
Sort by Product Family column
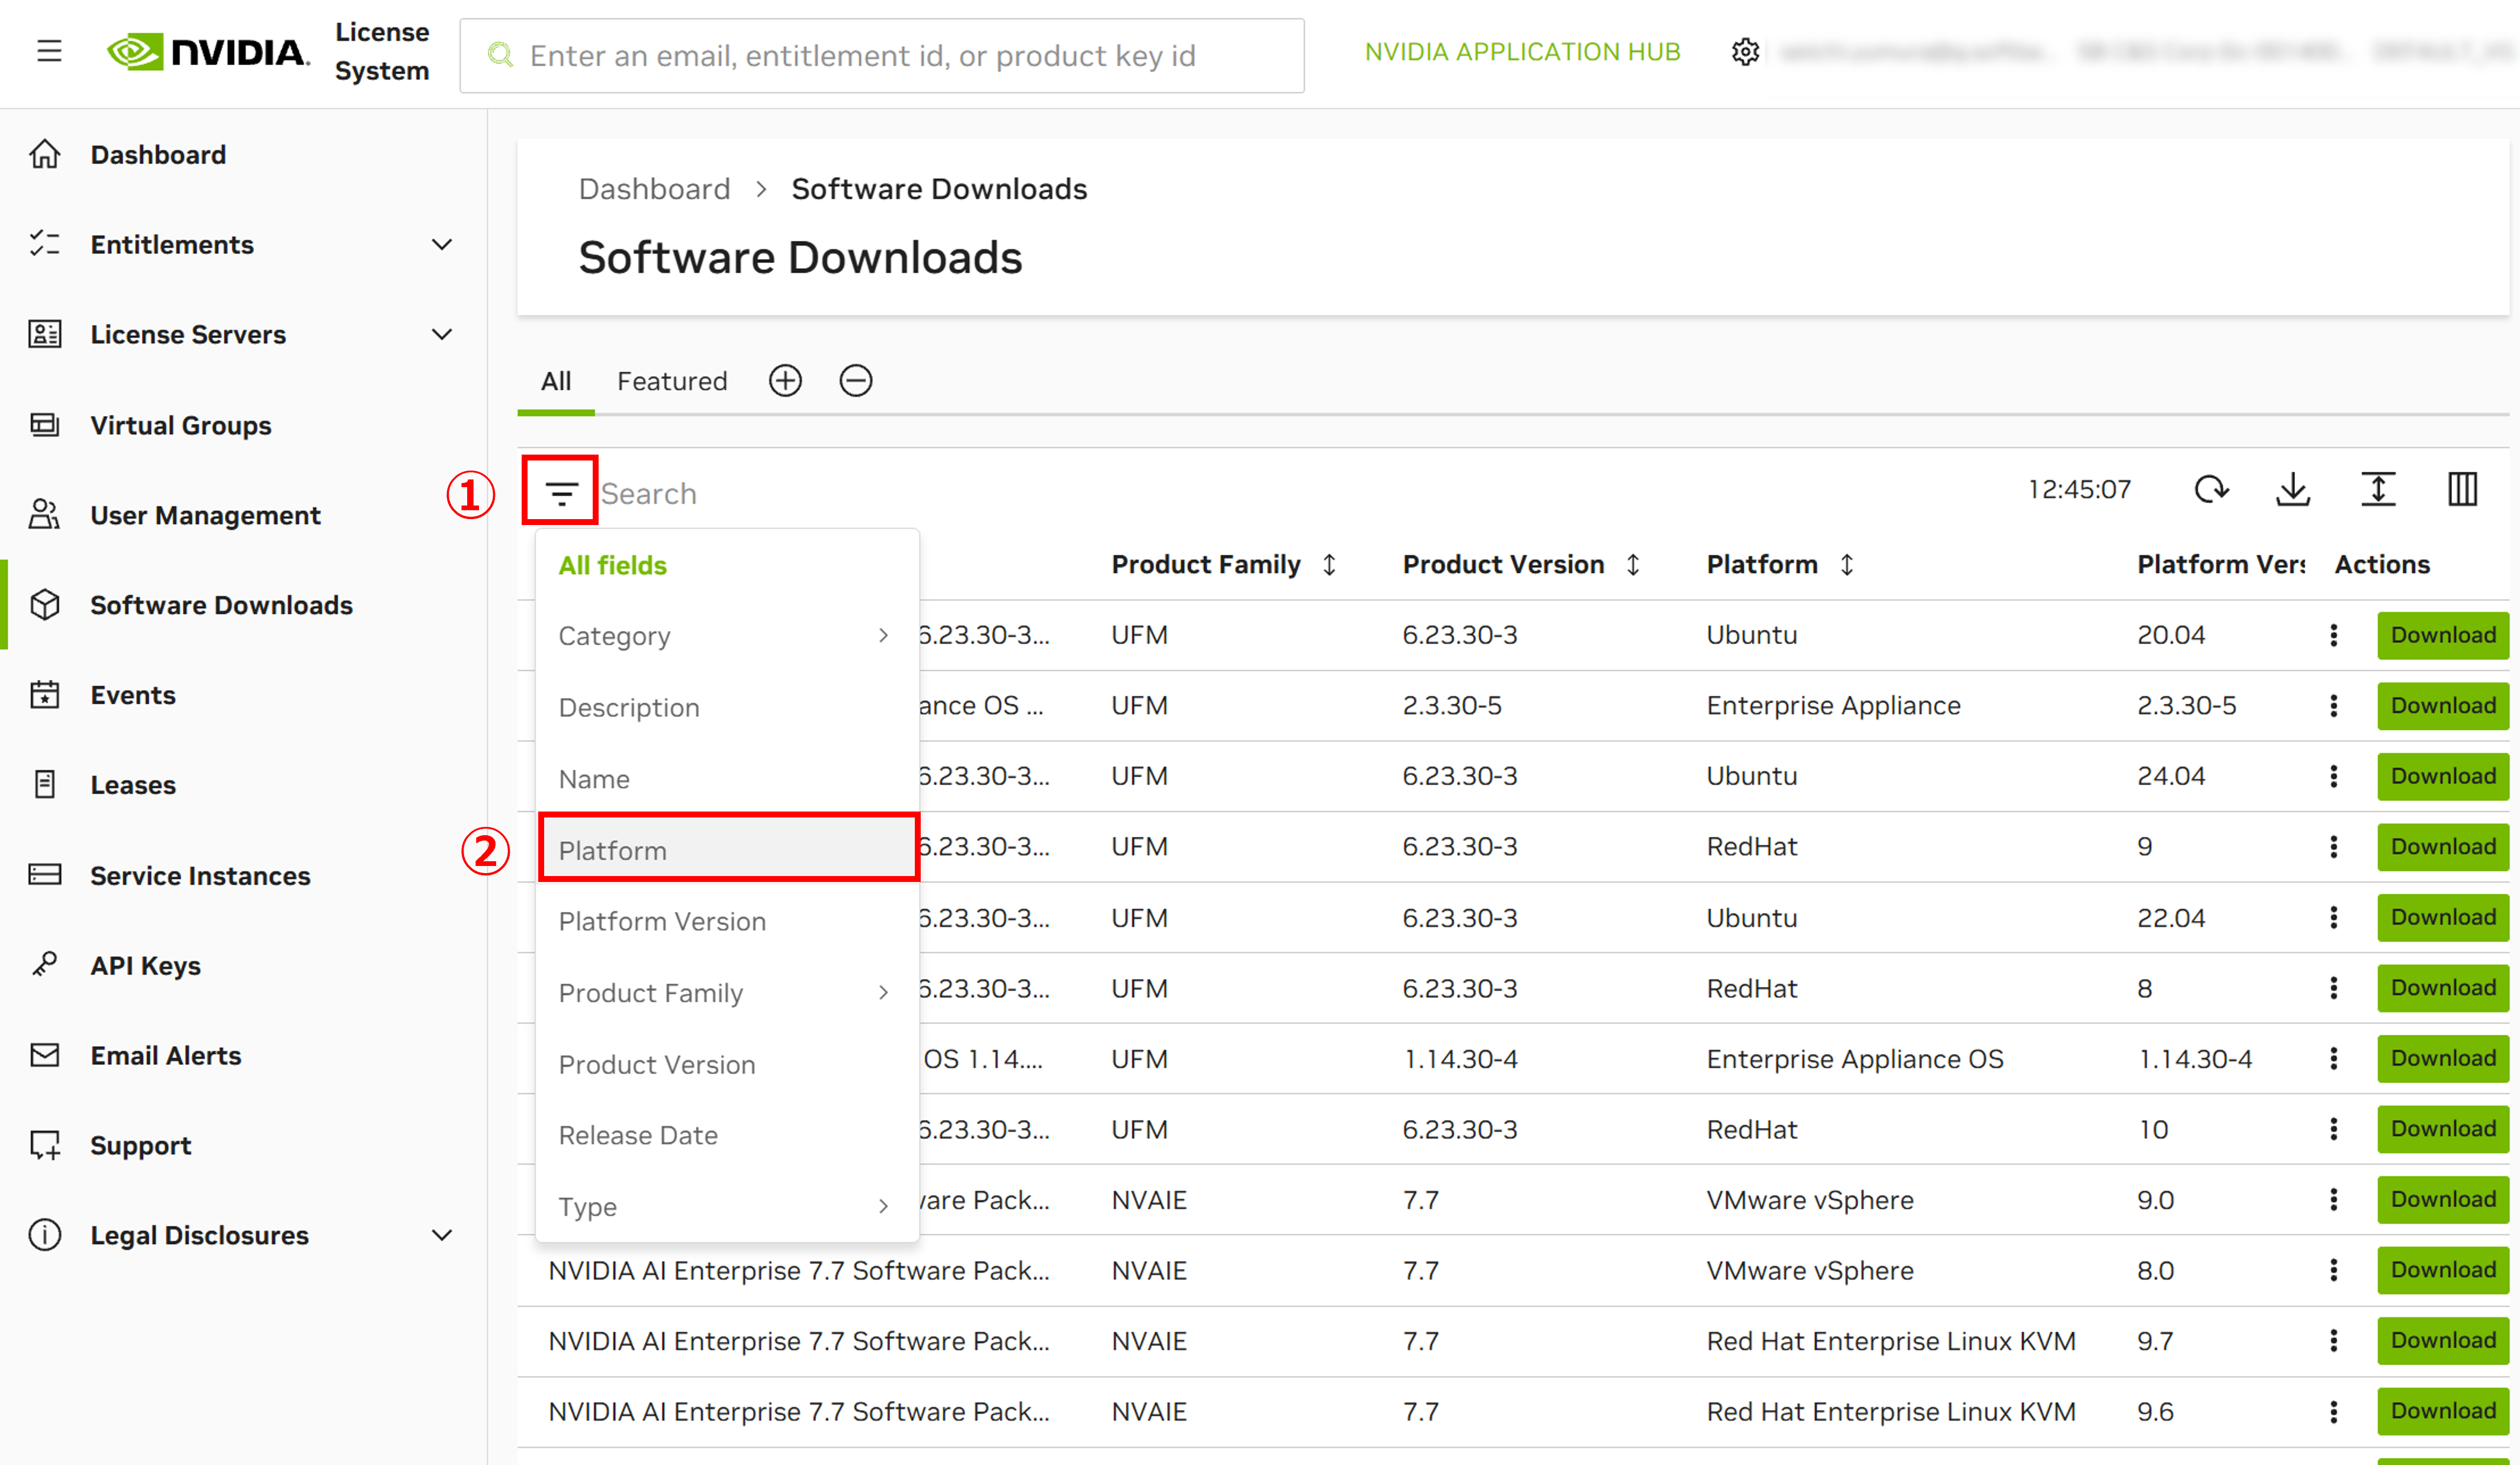coord(1330,565)
